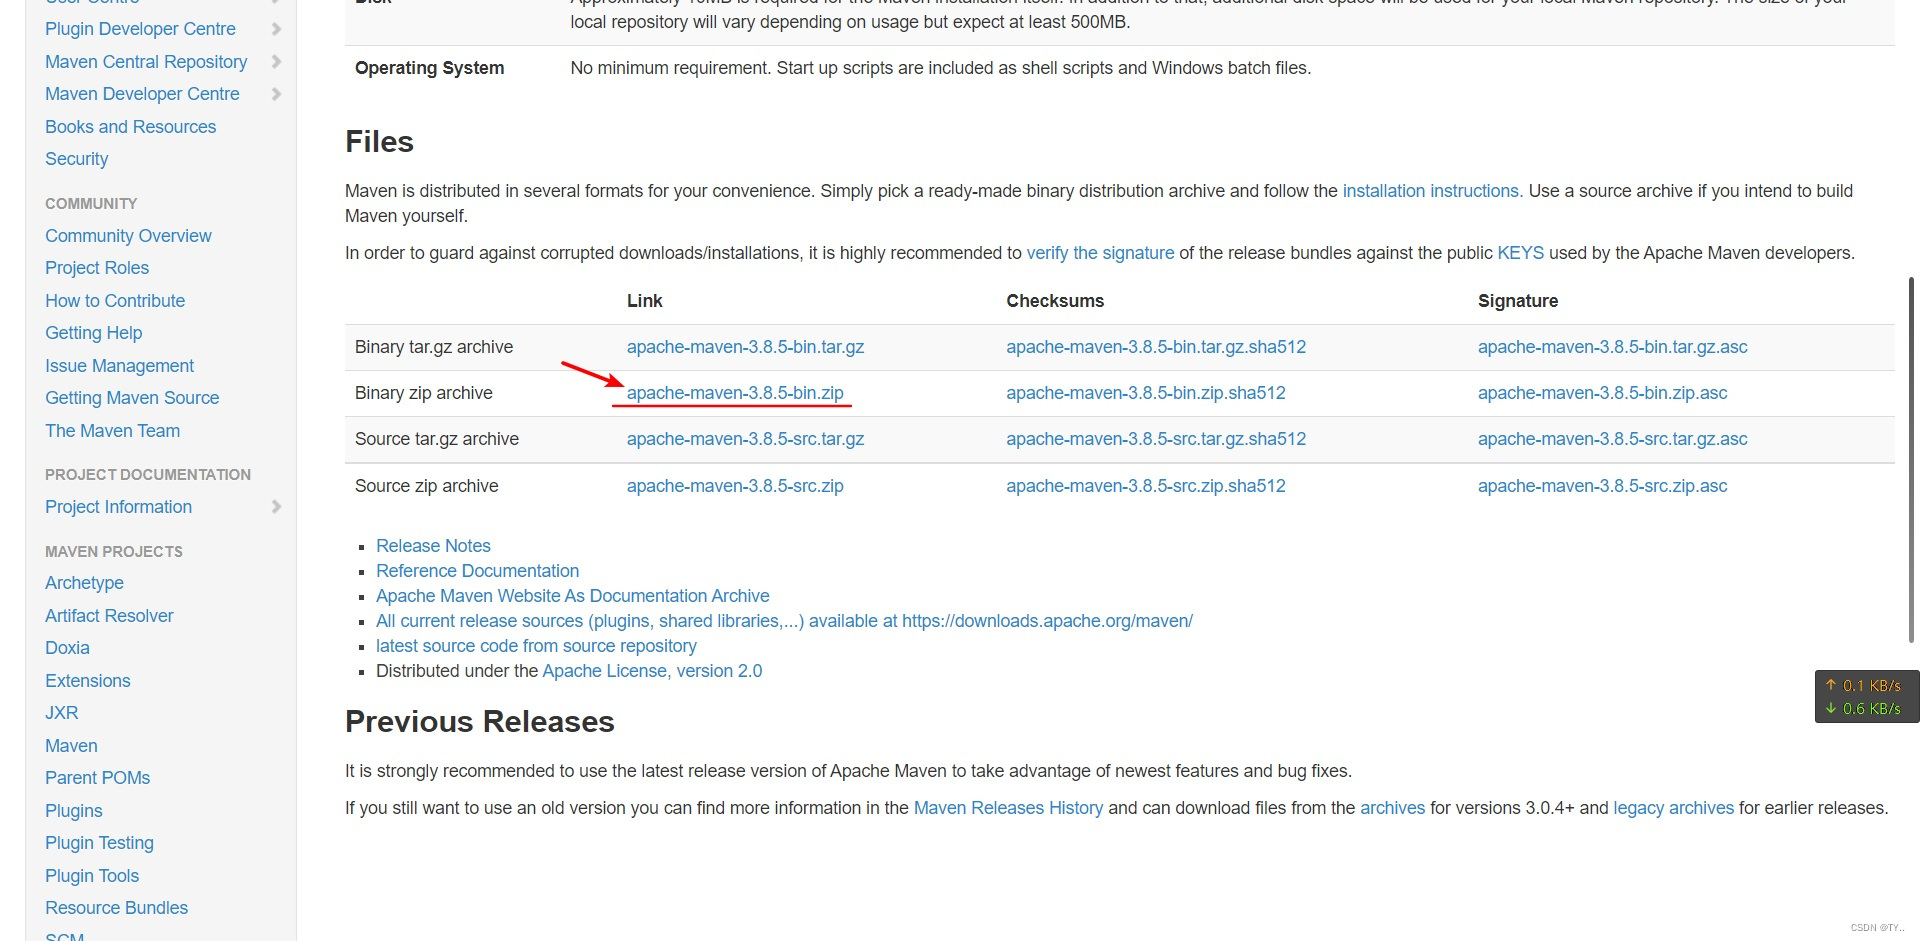Screen dimensions: 1920x941
Task: Open the JXR project link
Action: (x=61, y=713)
